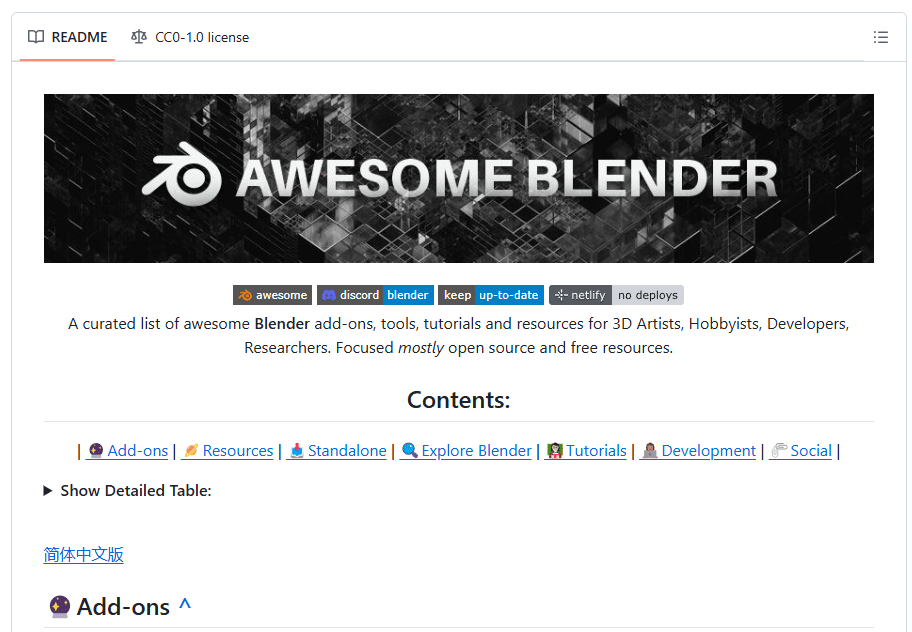Switch to the README tab
Image resolution: width=912 pixels, height=632 pixels.
pyautogui.click(x=68, y=37)
